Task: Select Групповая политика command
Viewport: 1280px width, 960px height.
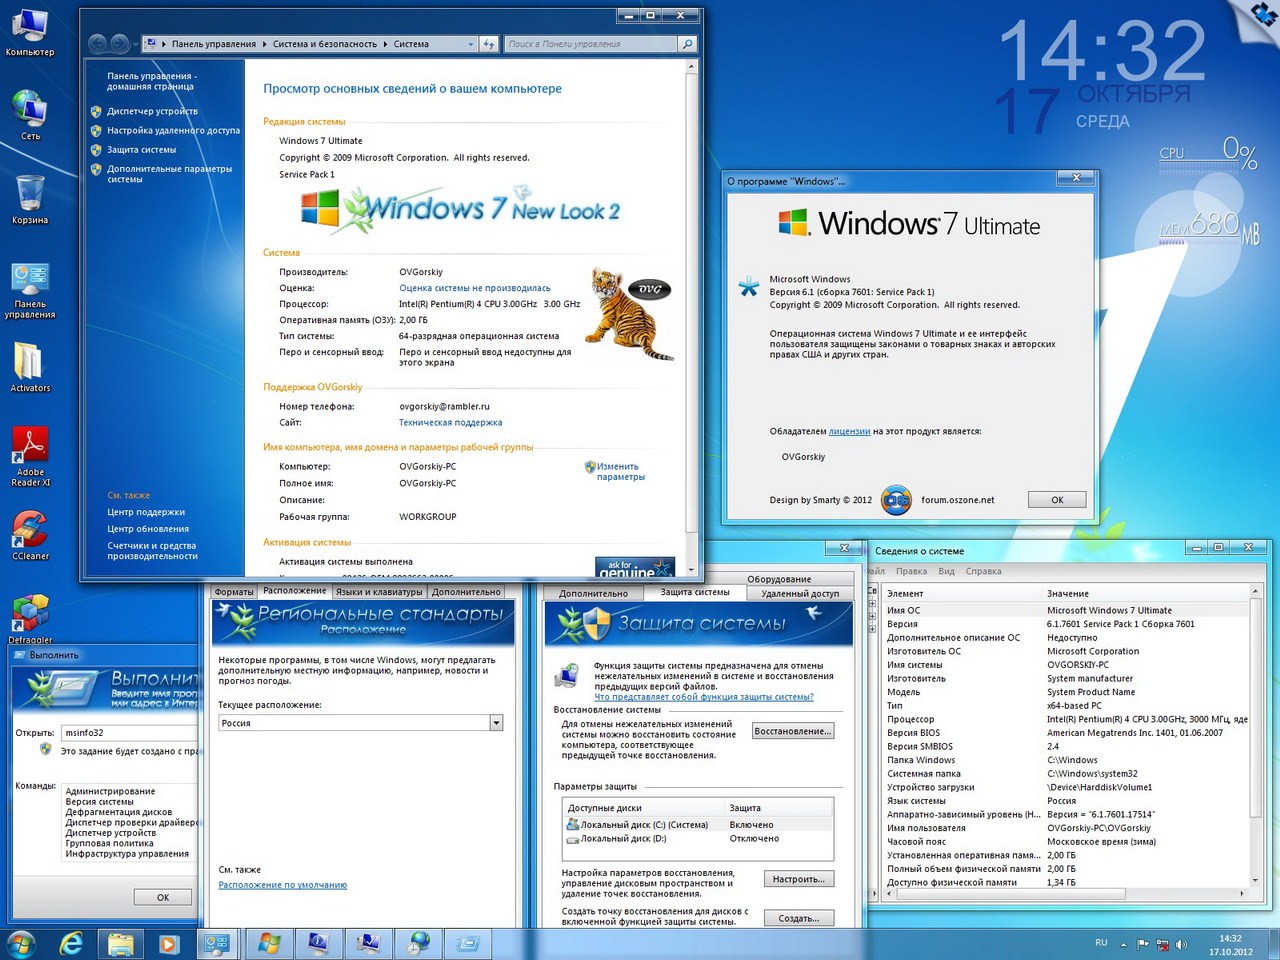Action: tap(109, 843)
